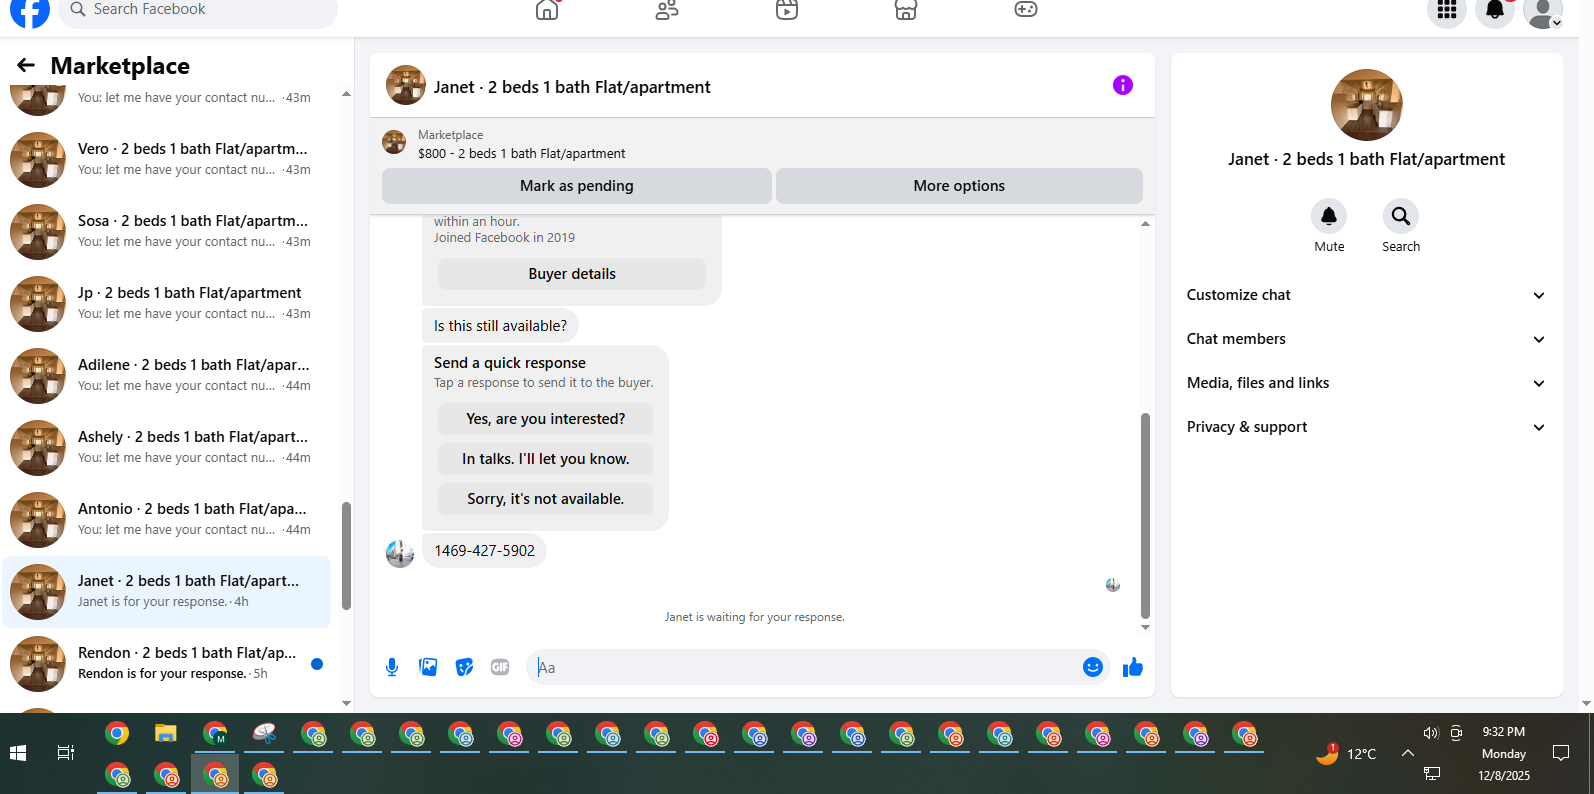Viewport: 1594px width, 794px height.
Task: Open the $800 listing link in the Marketplace banner
Action: (x=521, y=154)
